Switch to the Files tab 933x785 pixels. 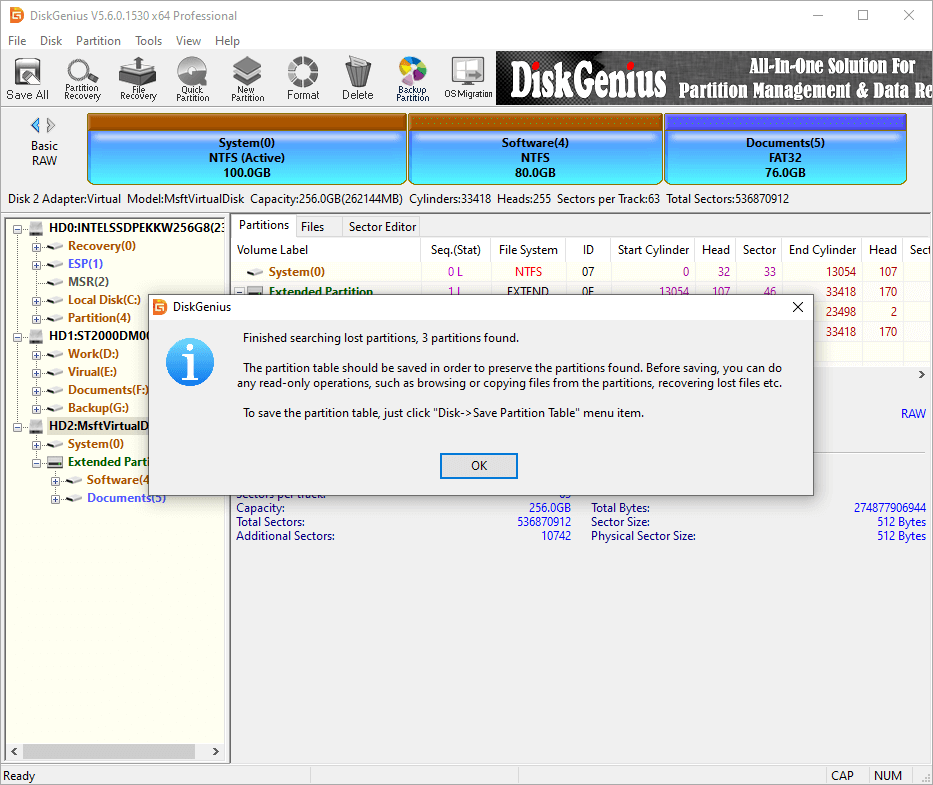click(x=312, y=227)
